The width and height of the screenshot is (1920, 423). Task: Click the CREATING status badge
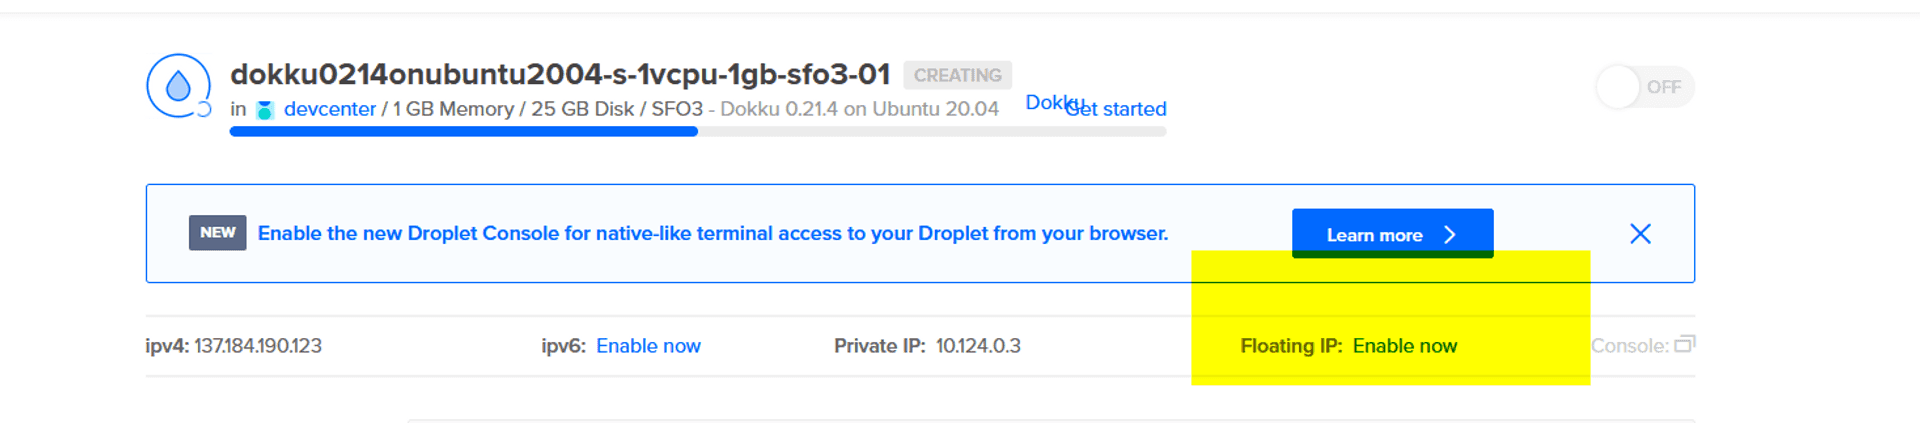pos(957,75)
